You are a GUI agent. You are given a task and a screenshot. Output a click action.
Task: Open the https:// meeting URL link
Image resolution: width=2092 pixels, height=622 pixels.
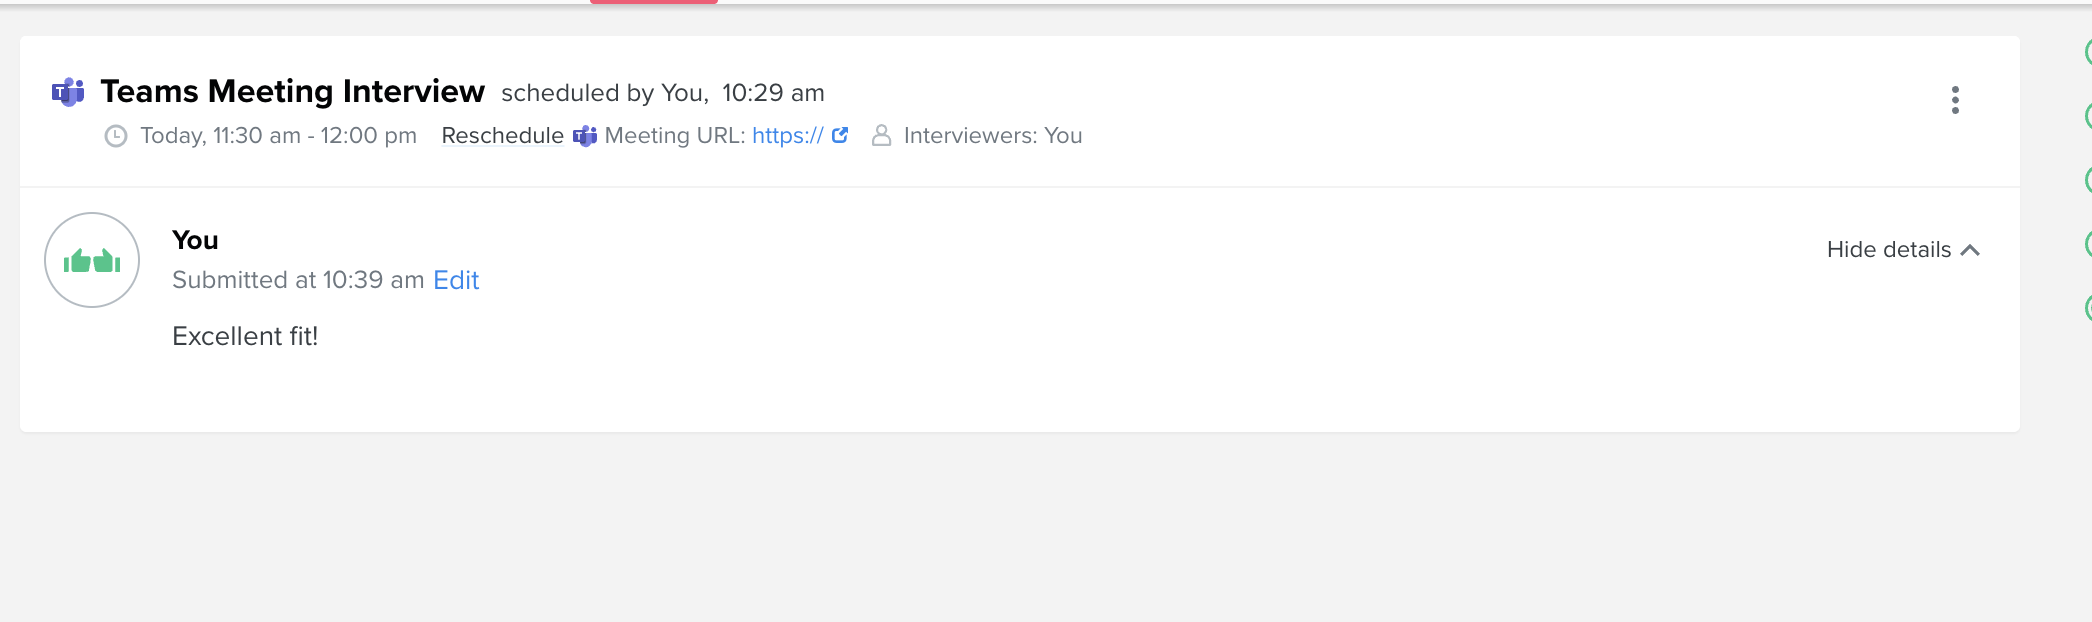tap(788, 136)
